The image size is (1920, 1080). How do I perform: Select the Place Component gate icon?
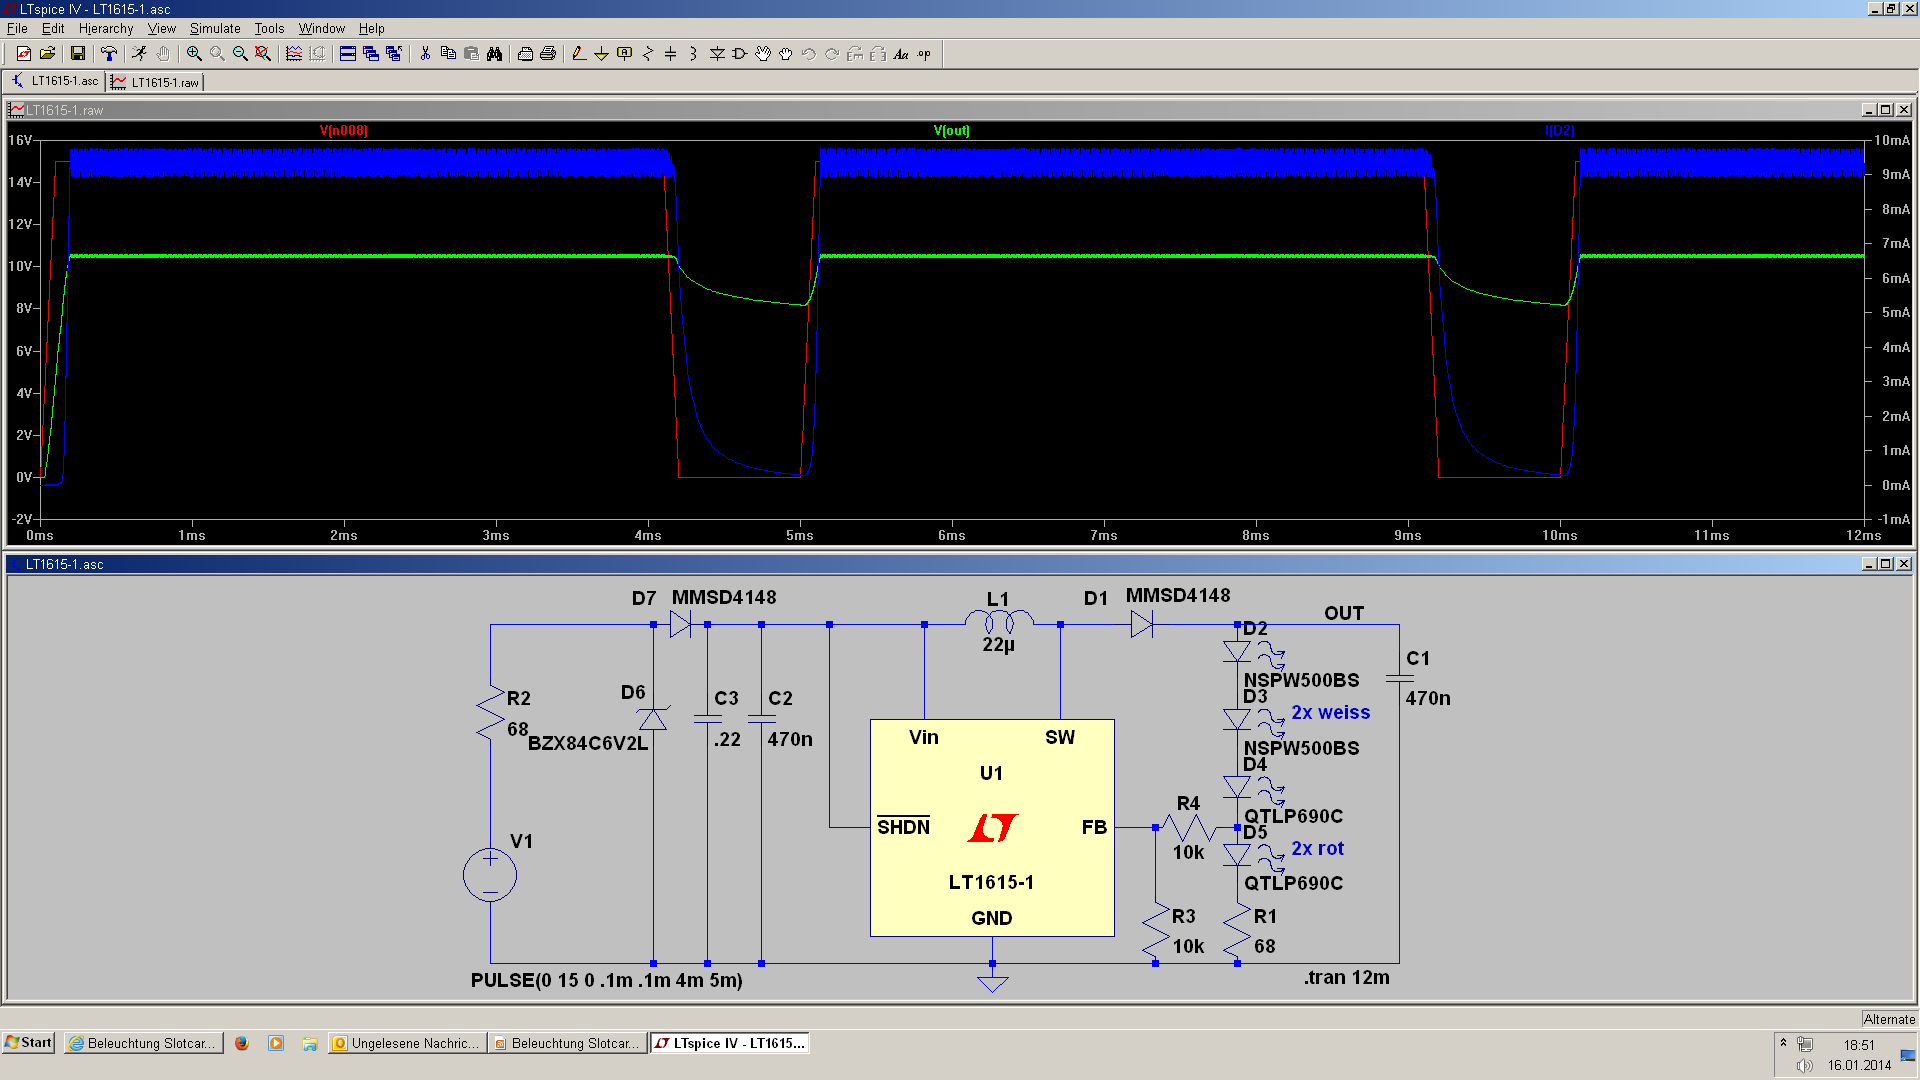[x=740, y=54]
